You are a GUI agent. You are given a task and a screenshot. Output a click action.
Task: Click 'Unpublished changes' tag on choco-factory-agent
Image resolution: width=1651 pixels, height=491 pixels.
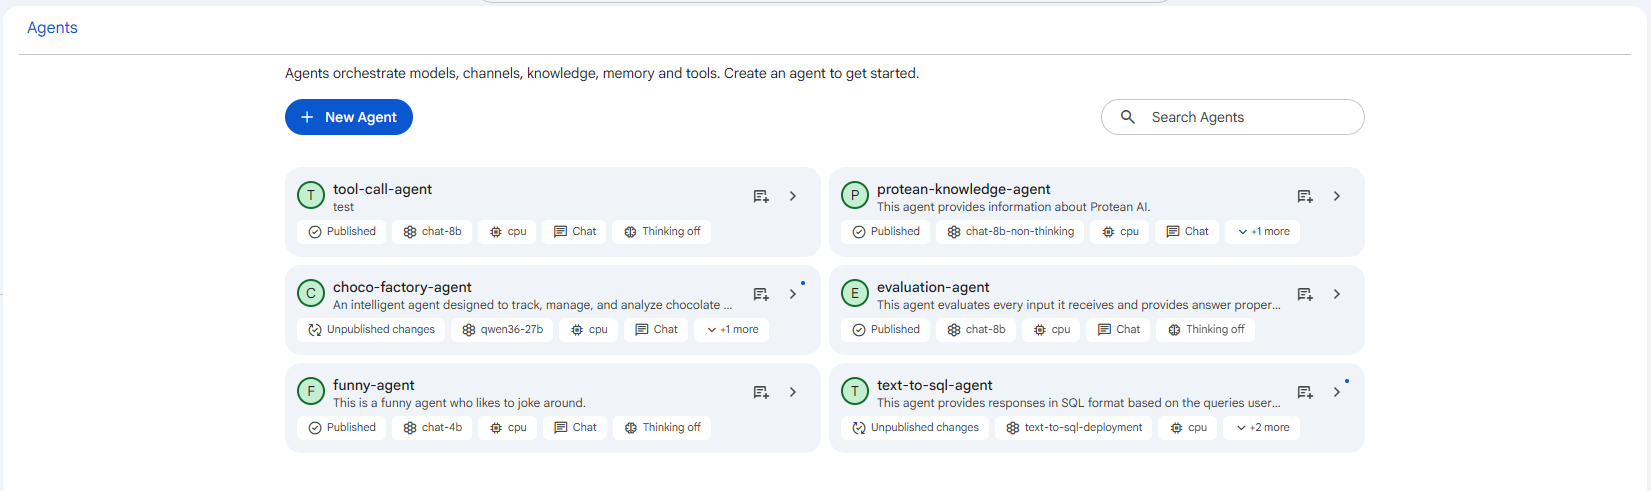tap(371, 330)
